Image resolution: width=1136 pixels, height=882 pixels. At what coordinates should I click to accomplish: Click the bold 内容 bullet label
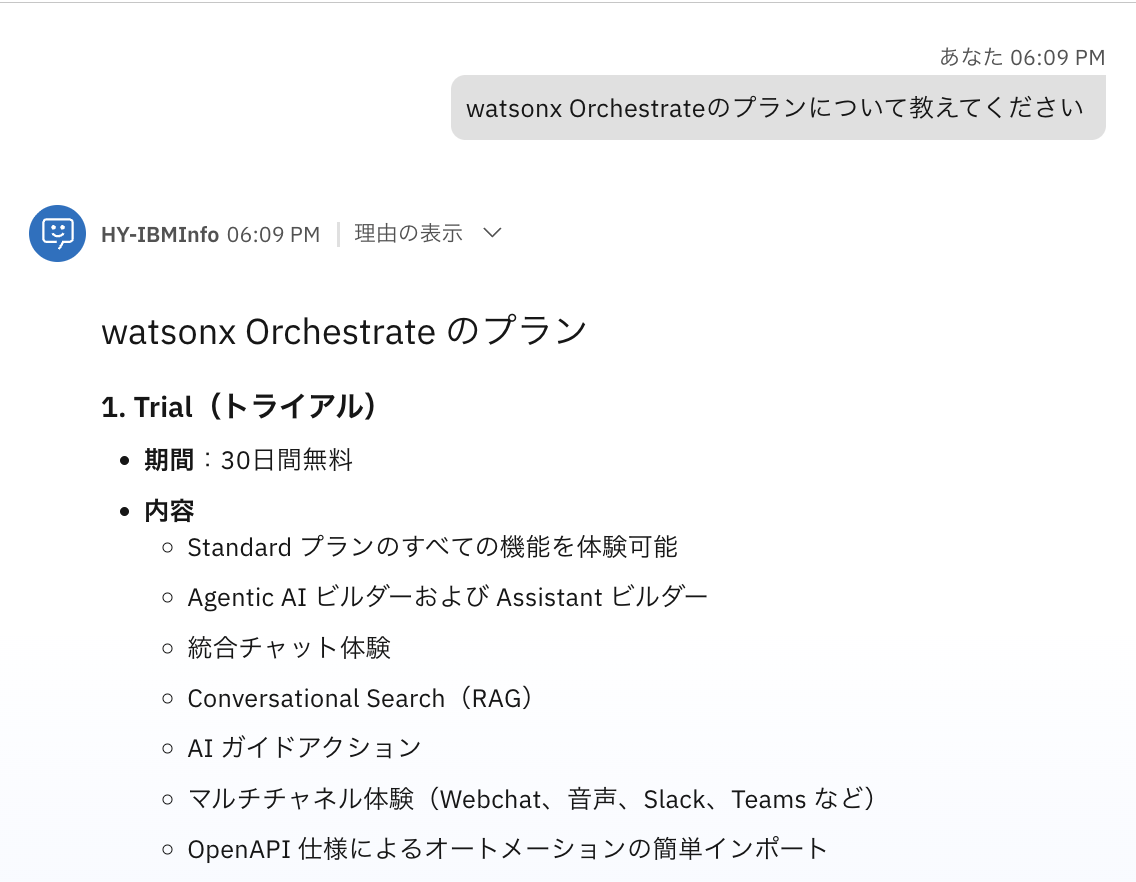(x=169, y=511)
